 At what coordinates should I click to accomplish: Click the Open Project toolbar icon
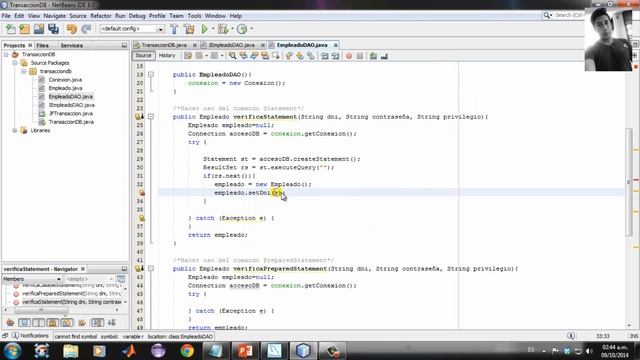coord(39,29)
